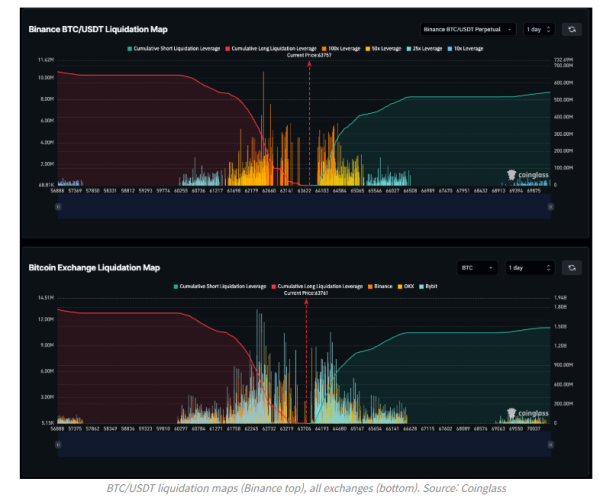Toggle Cumulative Long Liquidation Leverage in bottom legend
Viewport: 600px width, 498px height.
pyautogui.click(x=319, y=286)
